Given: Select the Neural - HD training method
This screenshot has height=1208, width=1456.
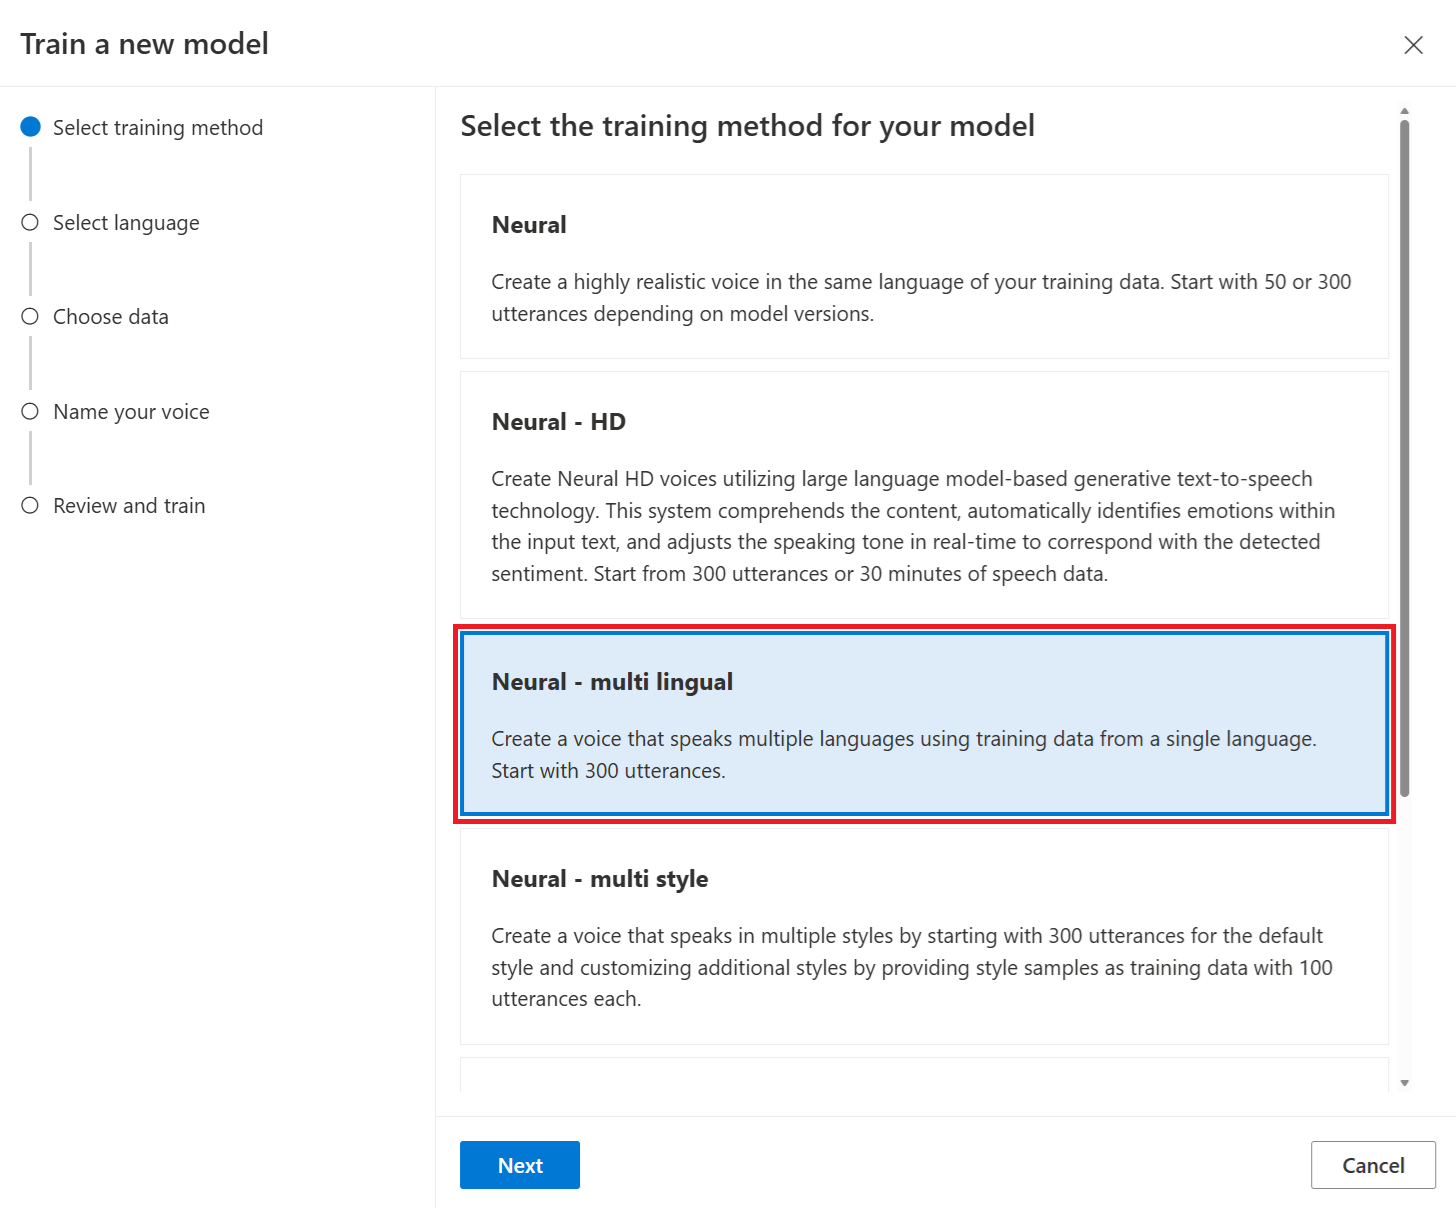Looking at the screenshot, I should (x=924, y=495).
